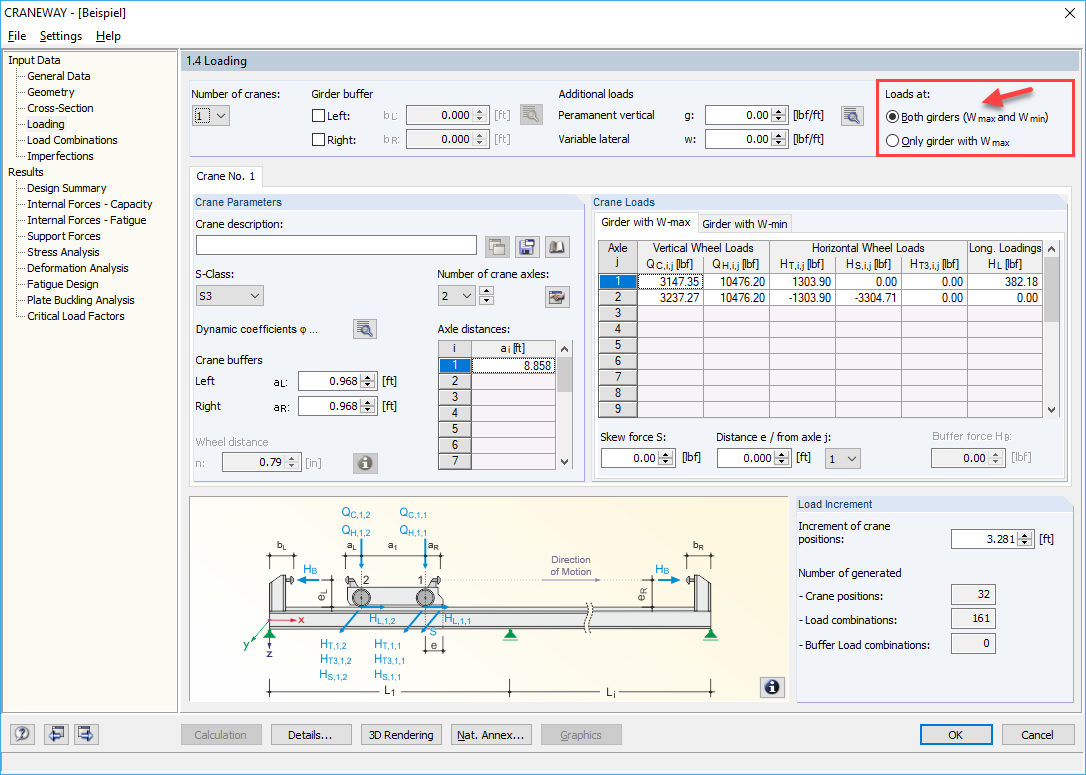The image size is (1086, 775).
Task: Open the Settings menu
Action: (61, 36)
